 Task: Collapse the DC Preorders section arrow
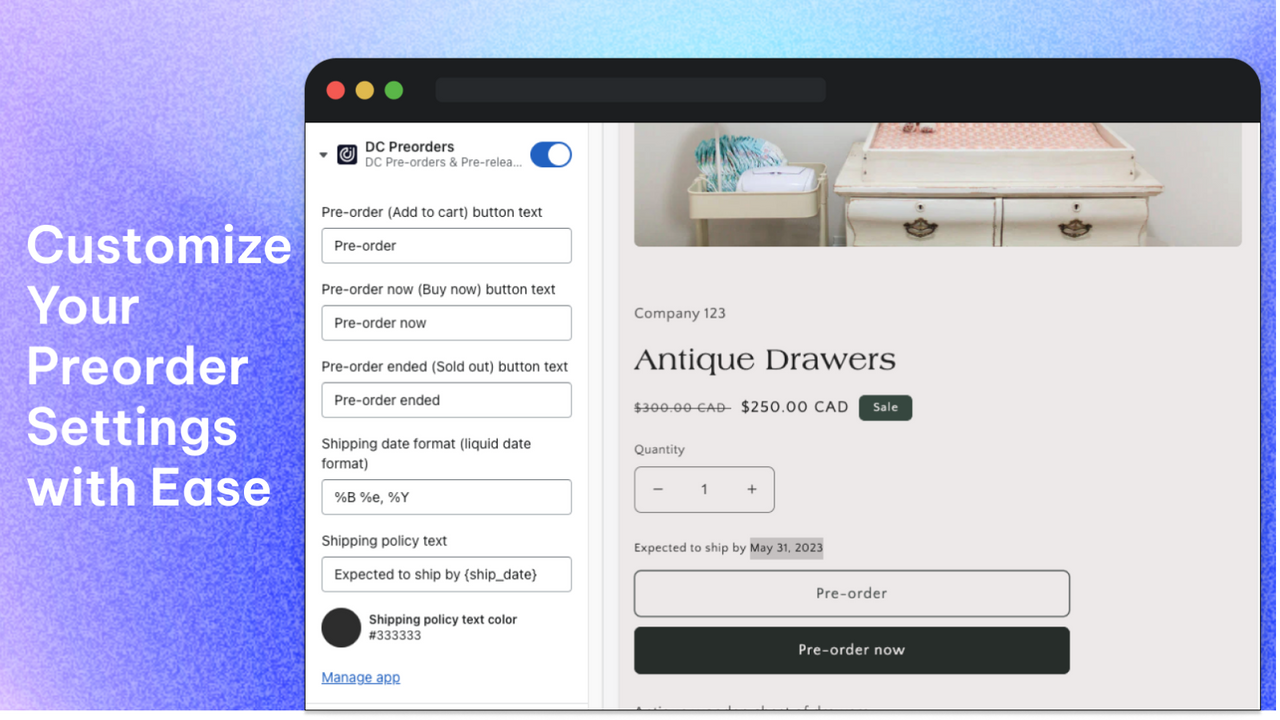(323, 155)
